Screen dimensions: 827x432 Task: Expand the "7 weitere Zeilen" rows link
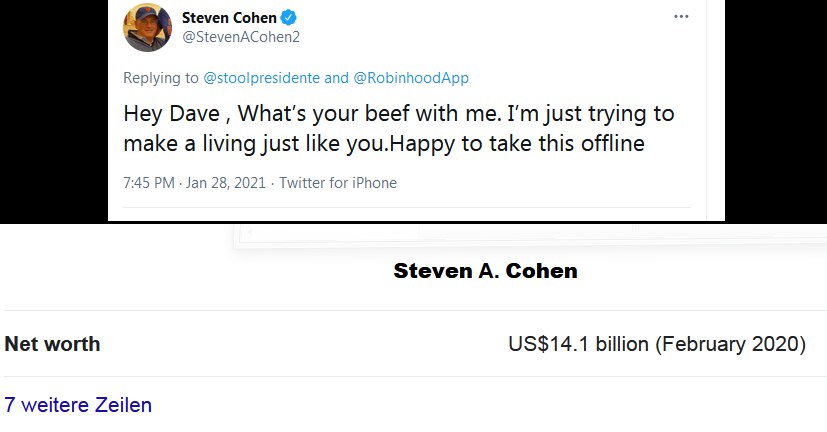tap(78, 405)
